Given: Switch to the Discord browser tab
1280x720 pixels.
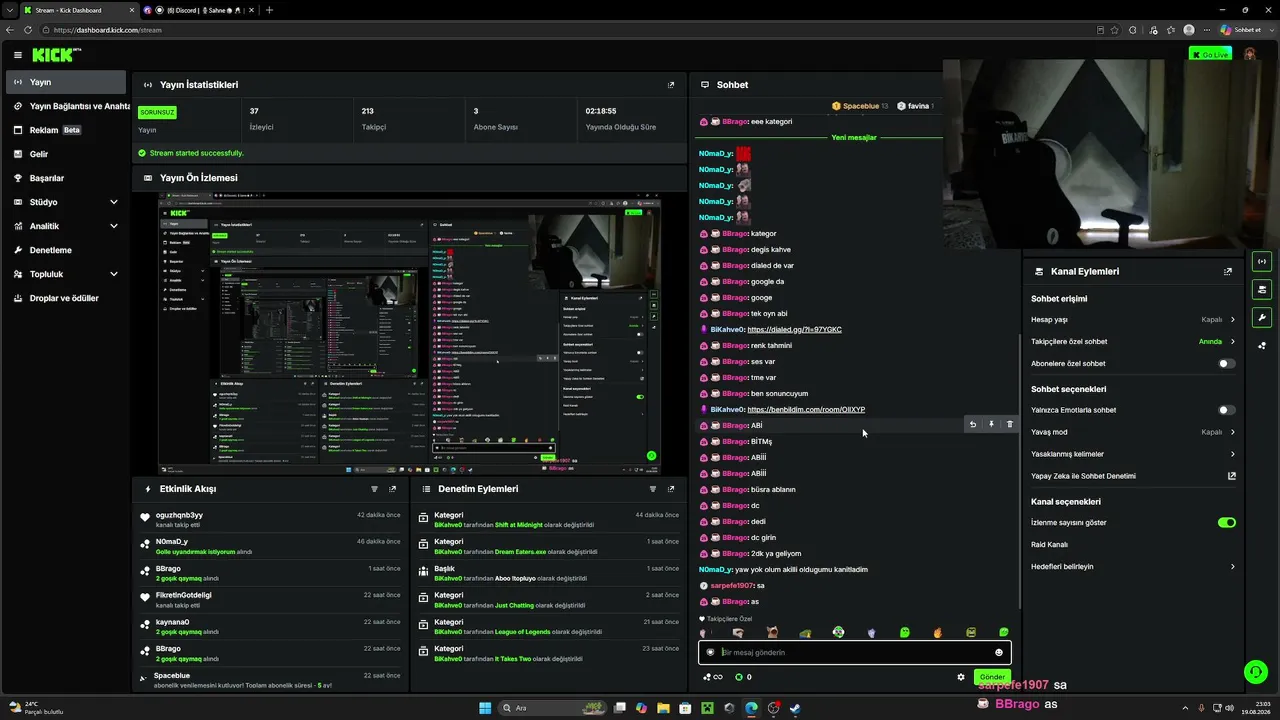Looking at the screenshot, I should (x=198, y=10).
